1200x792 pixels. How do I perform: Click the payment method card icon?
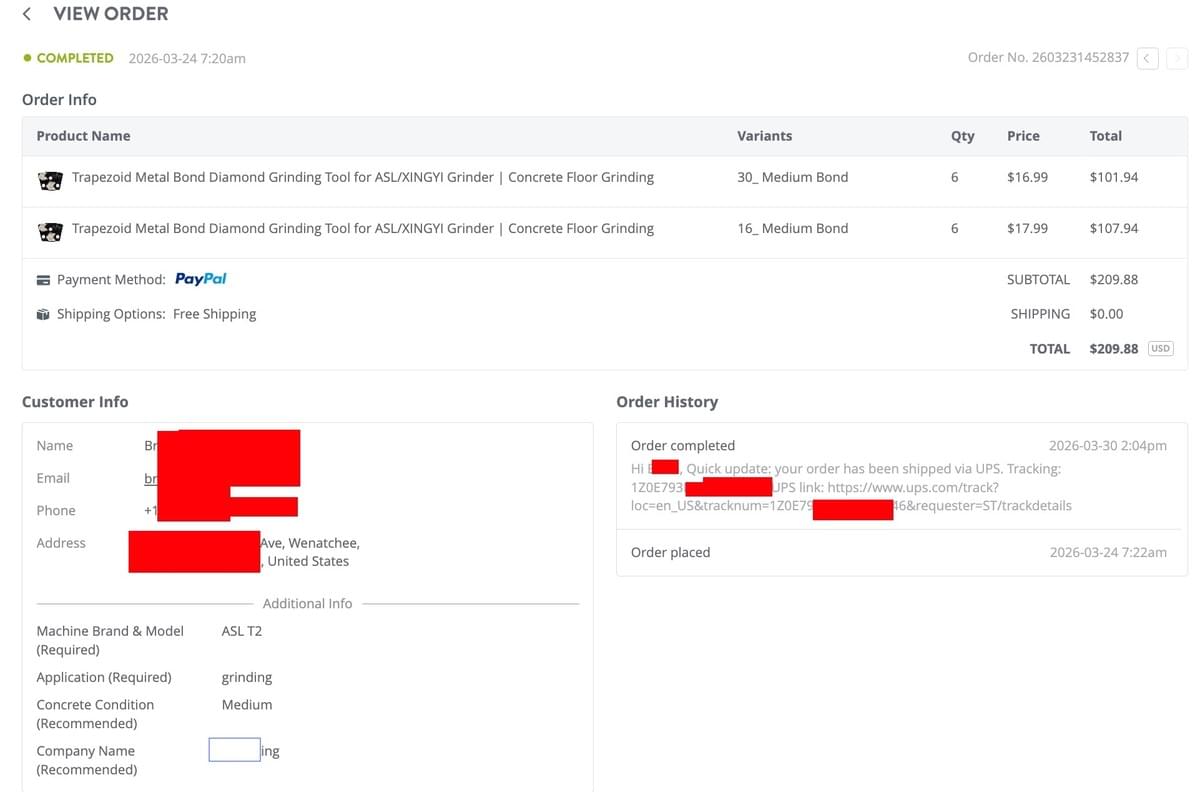43,280
